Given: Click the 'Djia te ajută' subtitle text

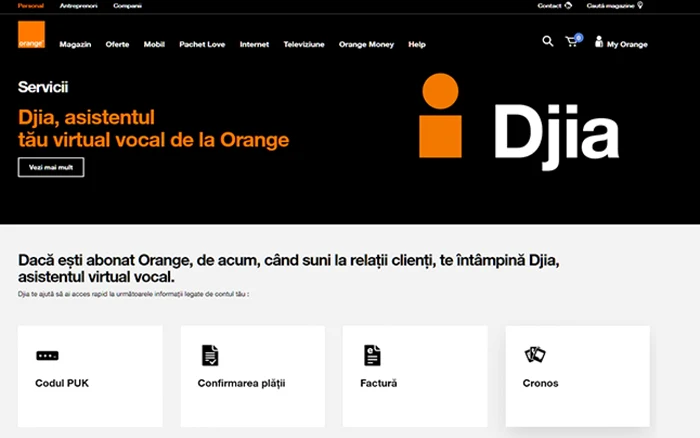Looking at the screenshot, I should pos(133,294).
